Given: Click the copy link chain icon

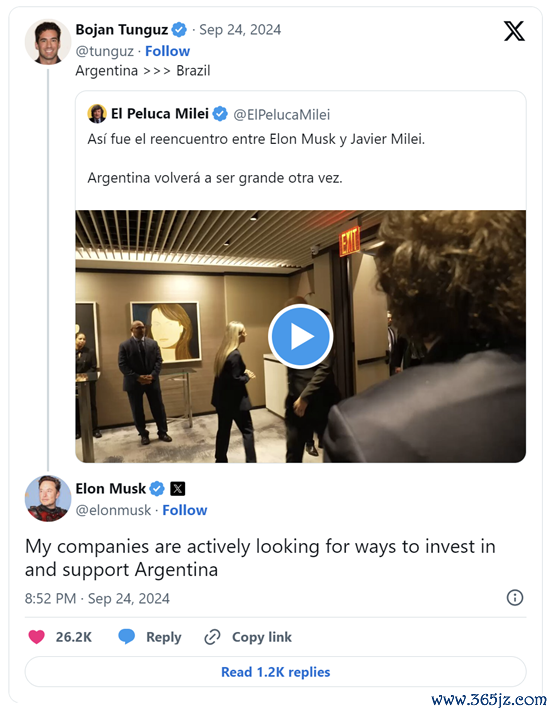Looking at the screenshot, I should click(212, 637).
